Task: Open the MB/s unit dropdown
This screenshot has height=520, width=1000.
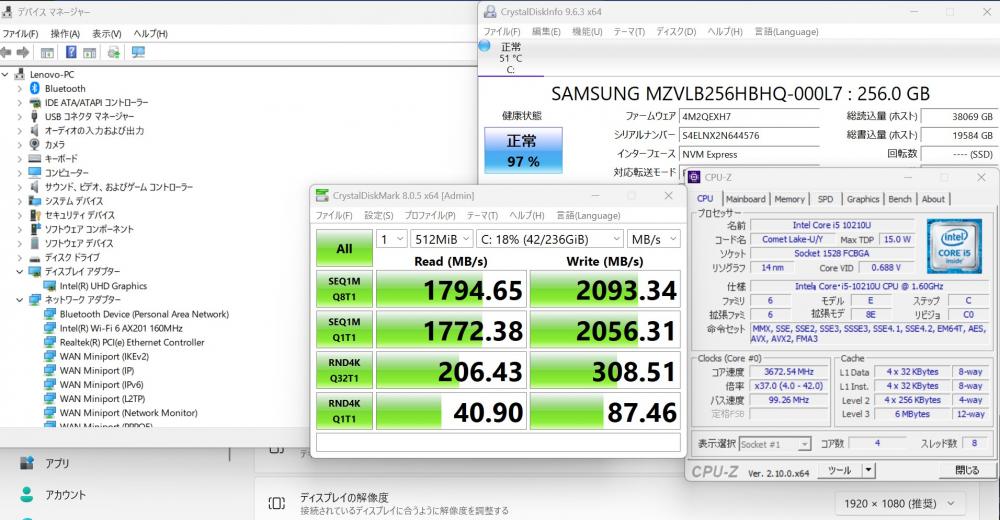Action: (654, 239)
